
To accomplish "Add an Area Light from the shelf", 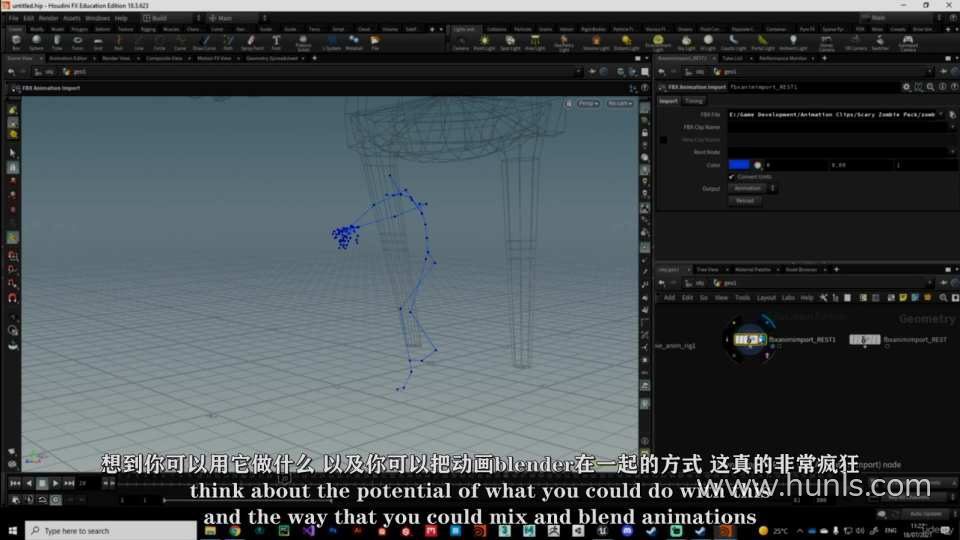I will [x=535, y=42].
